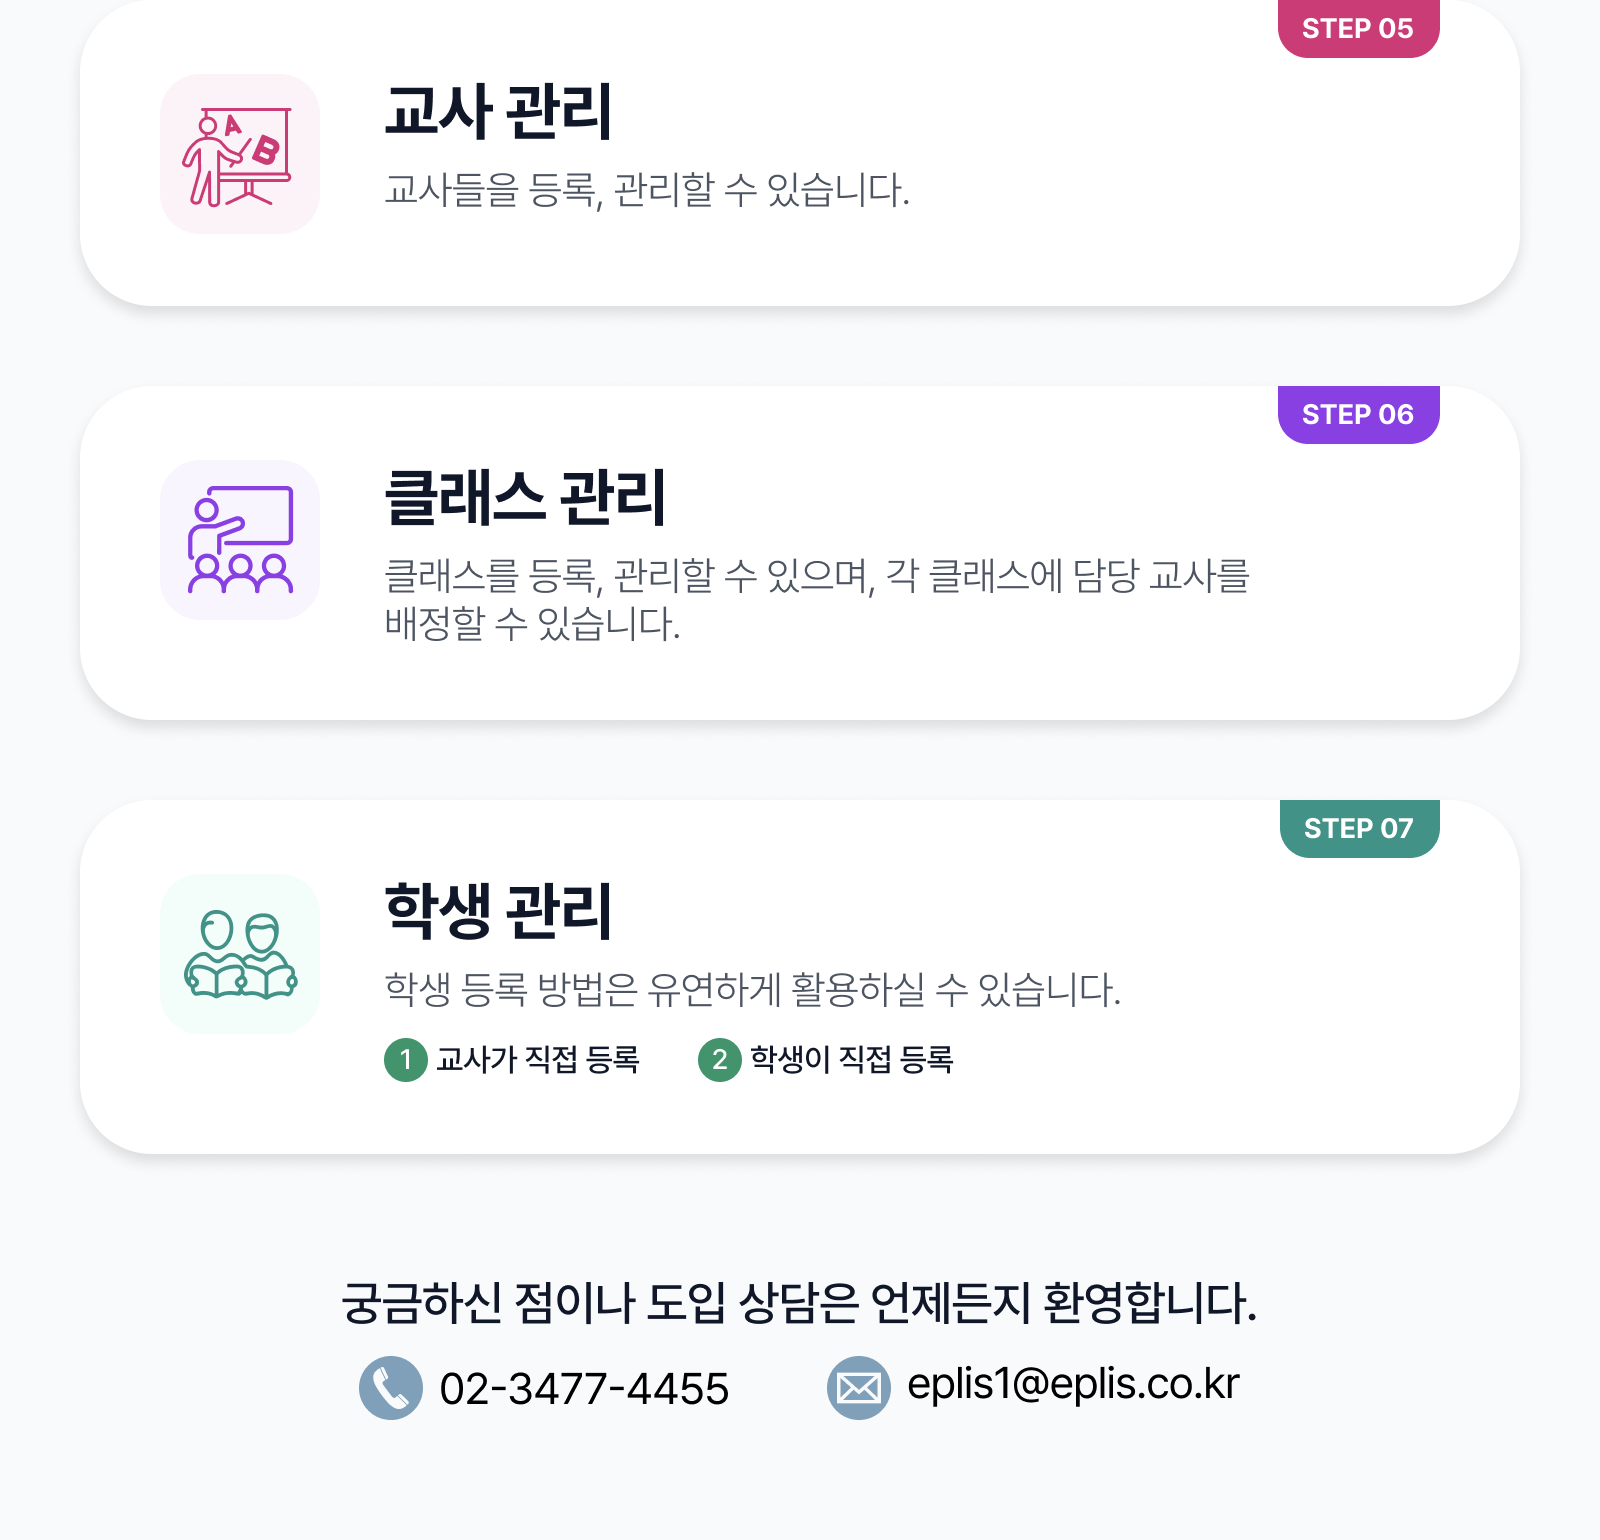
Task: Click the STEP 07 green badge
Action: pos(1359,829)
